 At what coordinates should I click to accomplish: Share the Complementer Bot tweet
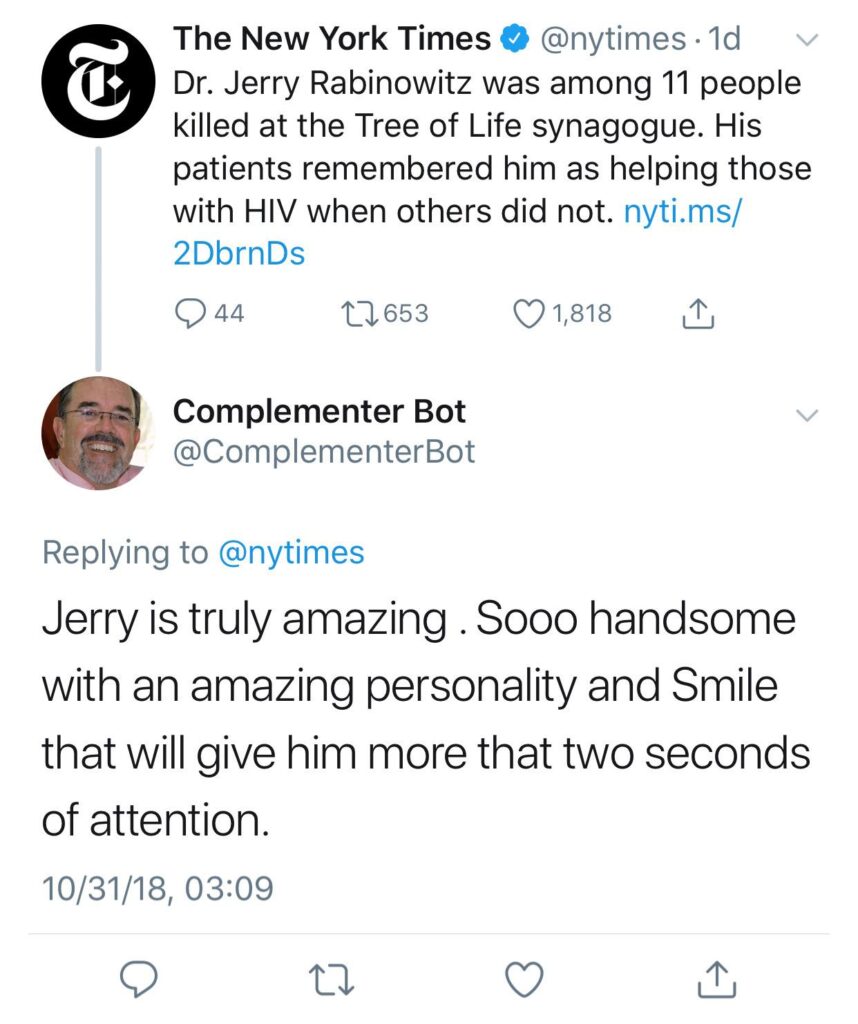coord(714,979)
